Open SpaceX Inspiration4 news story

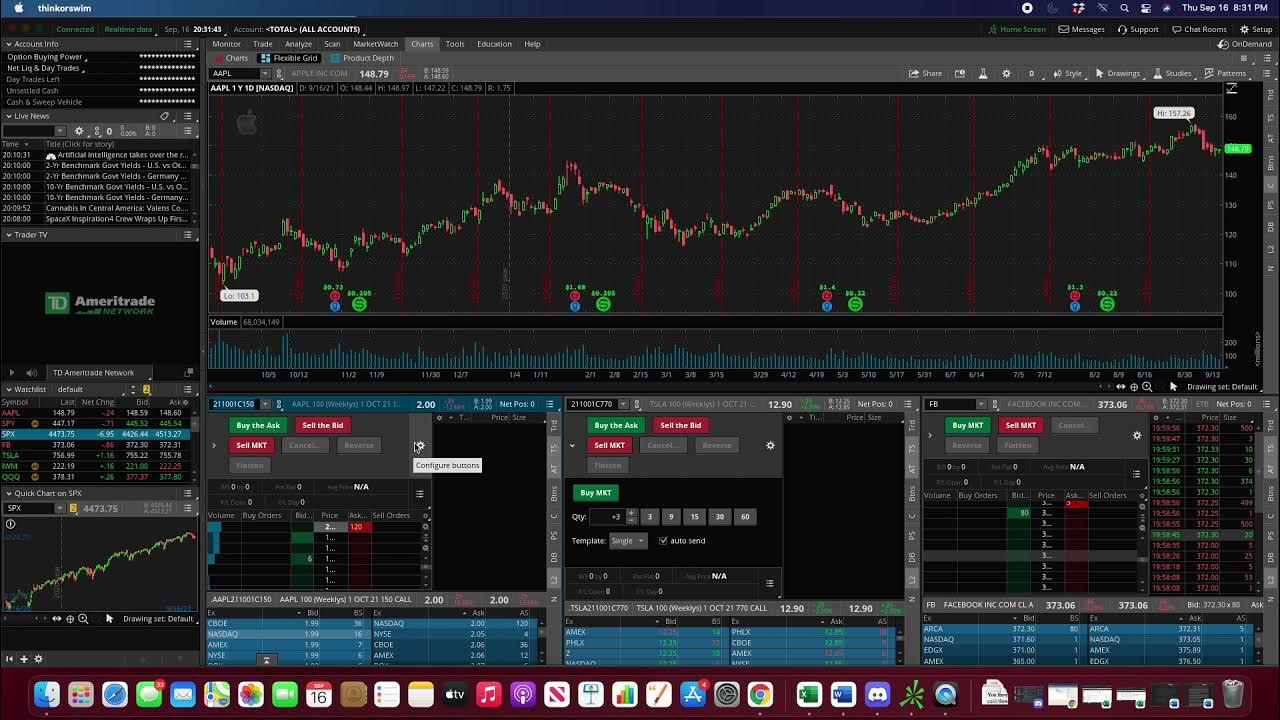point(116,218)
